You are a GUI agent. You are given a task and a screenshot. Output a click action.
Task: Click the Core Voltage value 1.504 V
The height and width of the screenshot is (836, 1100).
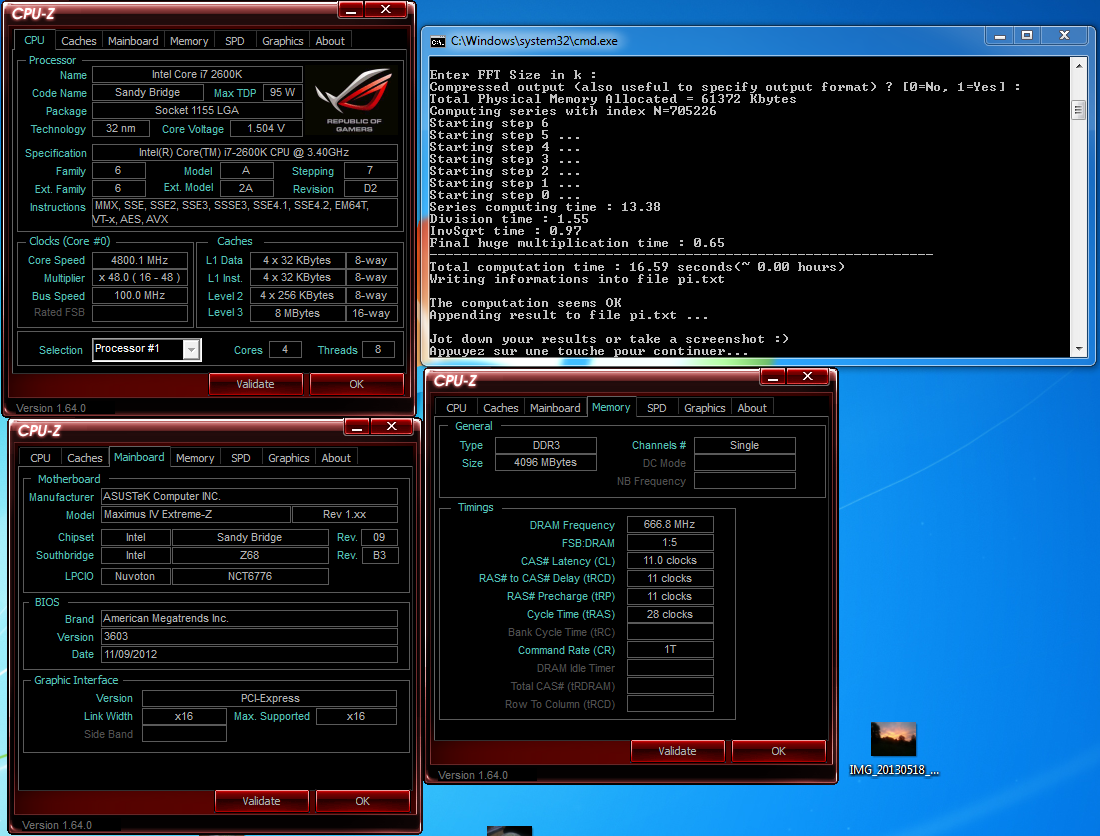pos(266,128)
